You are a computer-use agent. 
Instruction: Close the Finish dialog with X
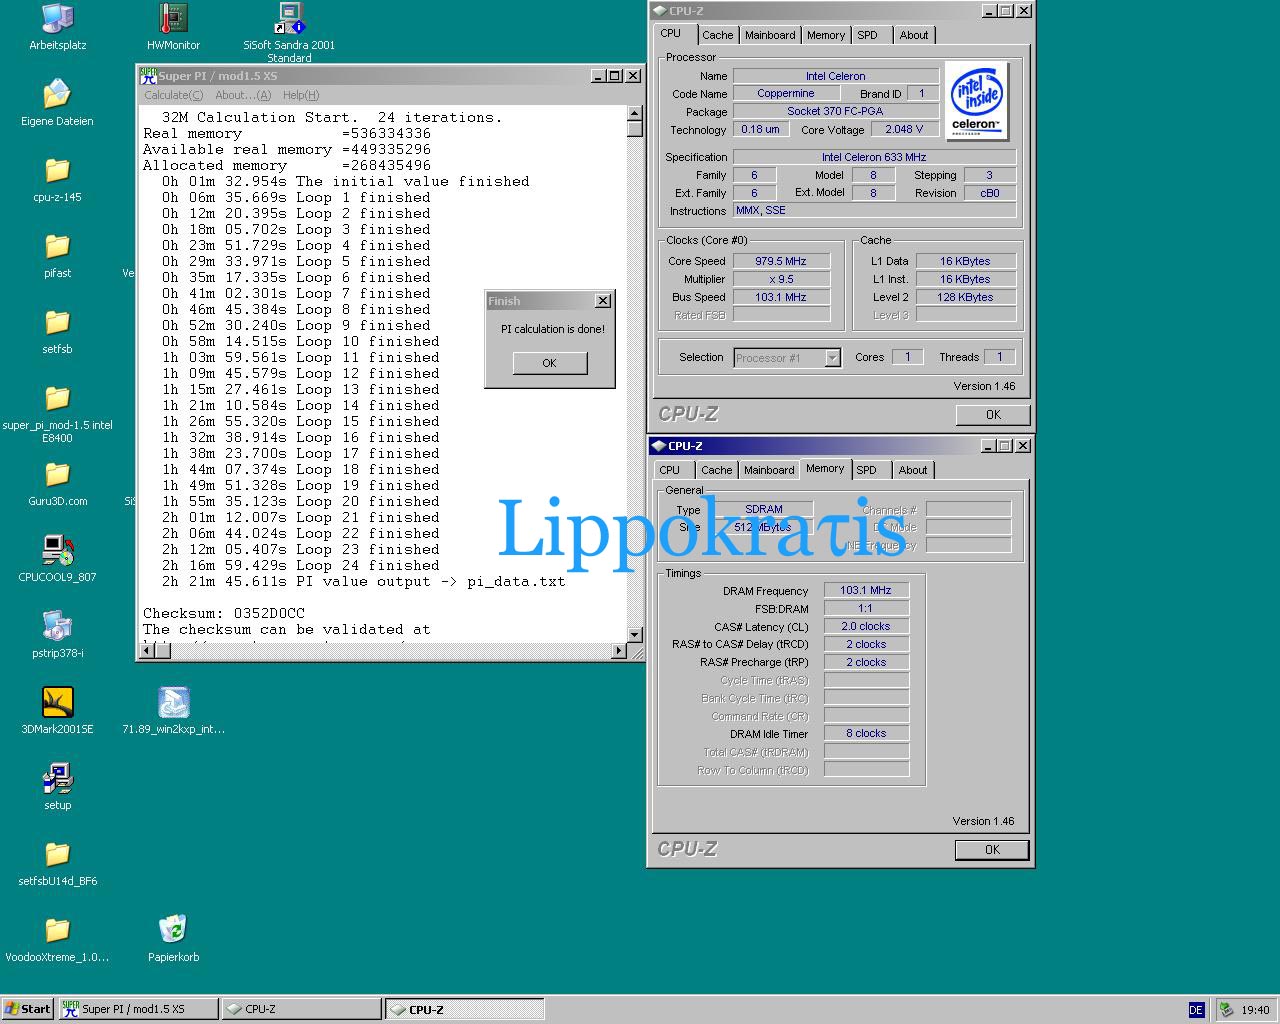[x=602, y=301]
